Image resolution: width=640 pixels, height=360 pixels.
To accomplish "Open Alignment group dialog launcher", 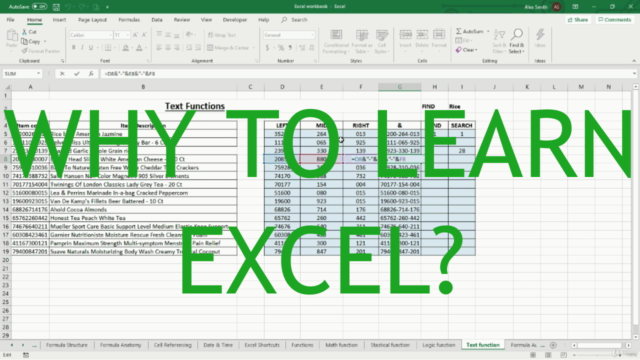I will (x=257, y=61).
